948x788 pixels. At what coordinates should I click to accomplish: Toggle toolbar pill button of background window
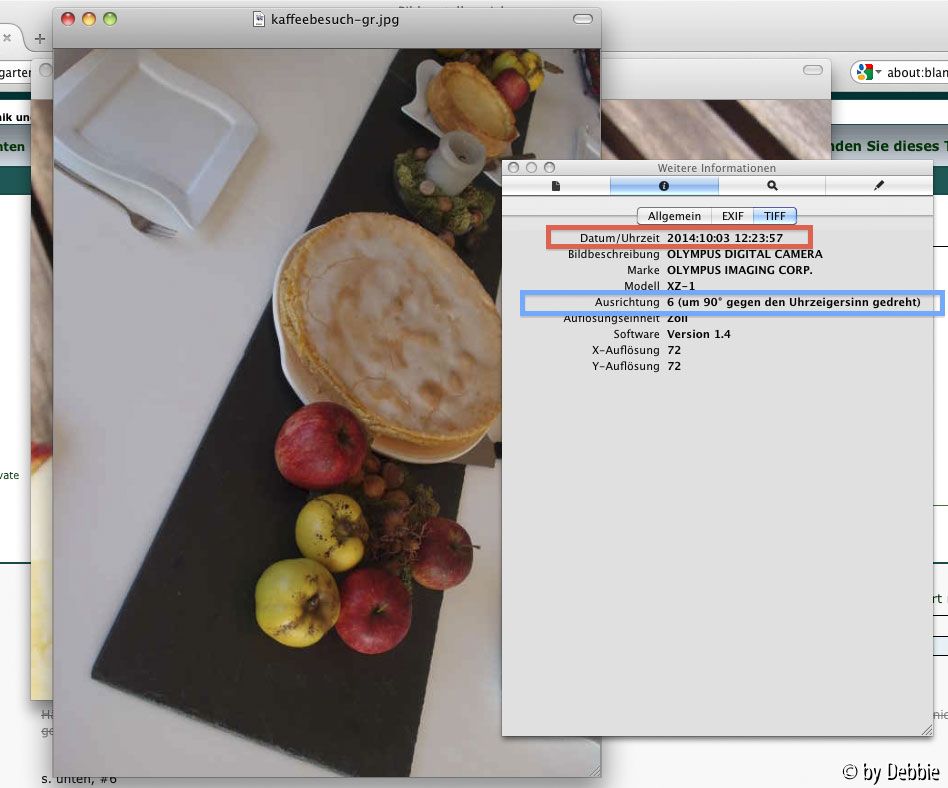click(x=813, y=70)
